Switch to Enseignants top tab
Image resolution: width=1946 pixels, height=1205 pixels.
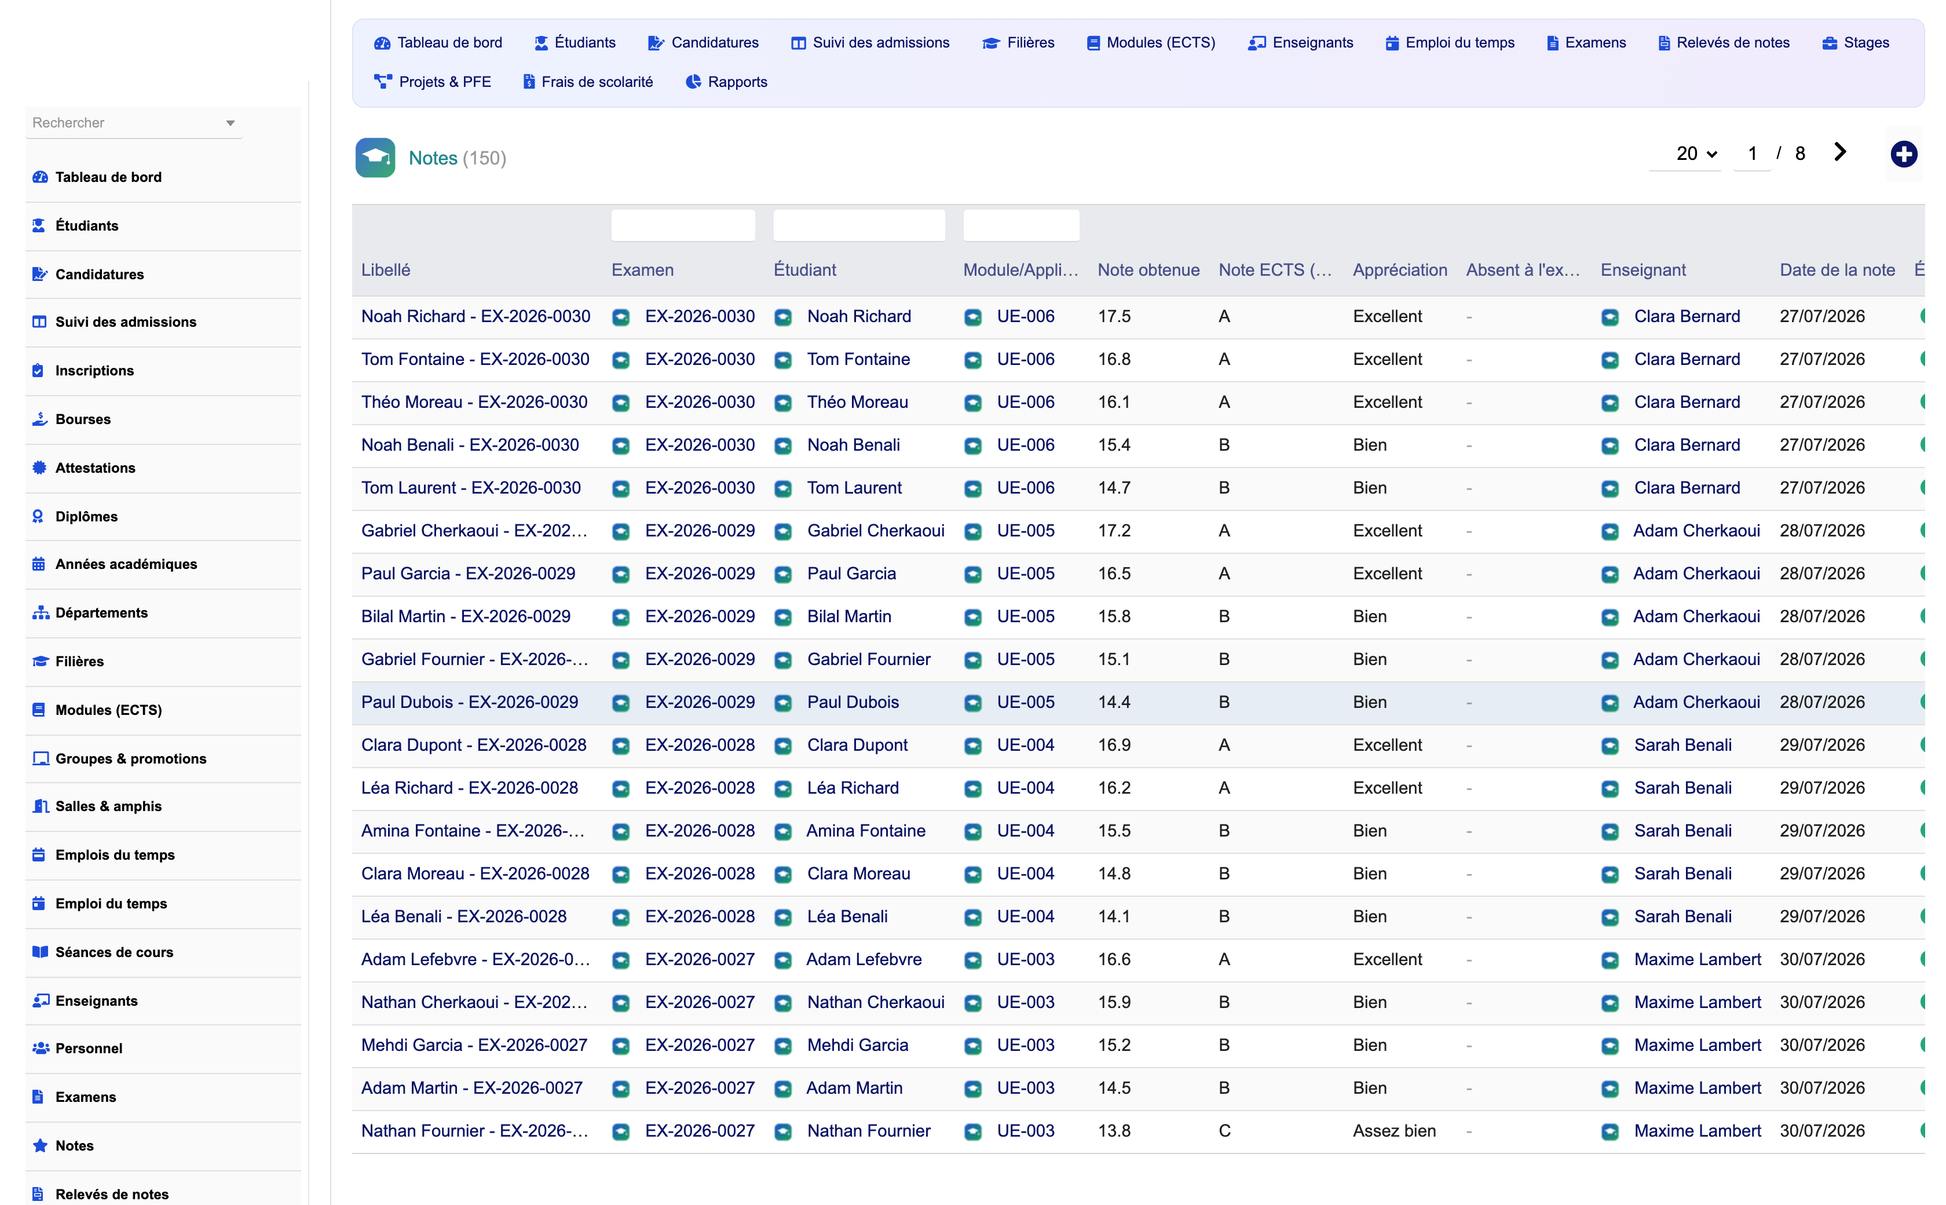(x=1300, y=43)
